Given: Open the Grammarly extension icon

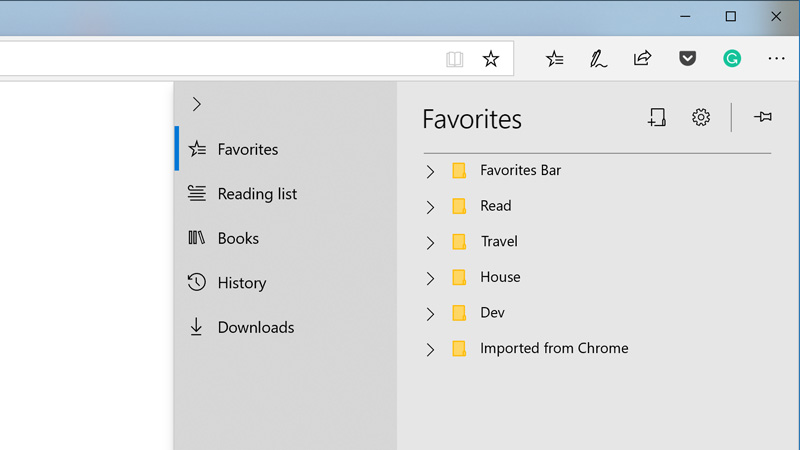Looking at the screenshot, I should pos(732,59).
